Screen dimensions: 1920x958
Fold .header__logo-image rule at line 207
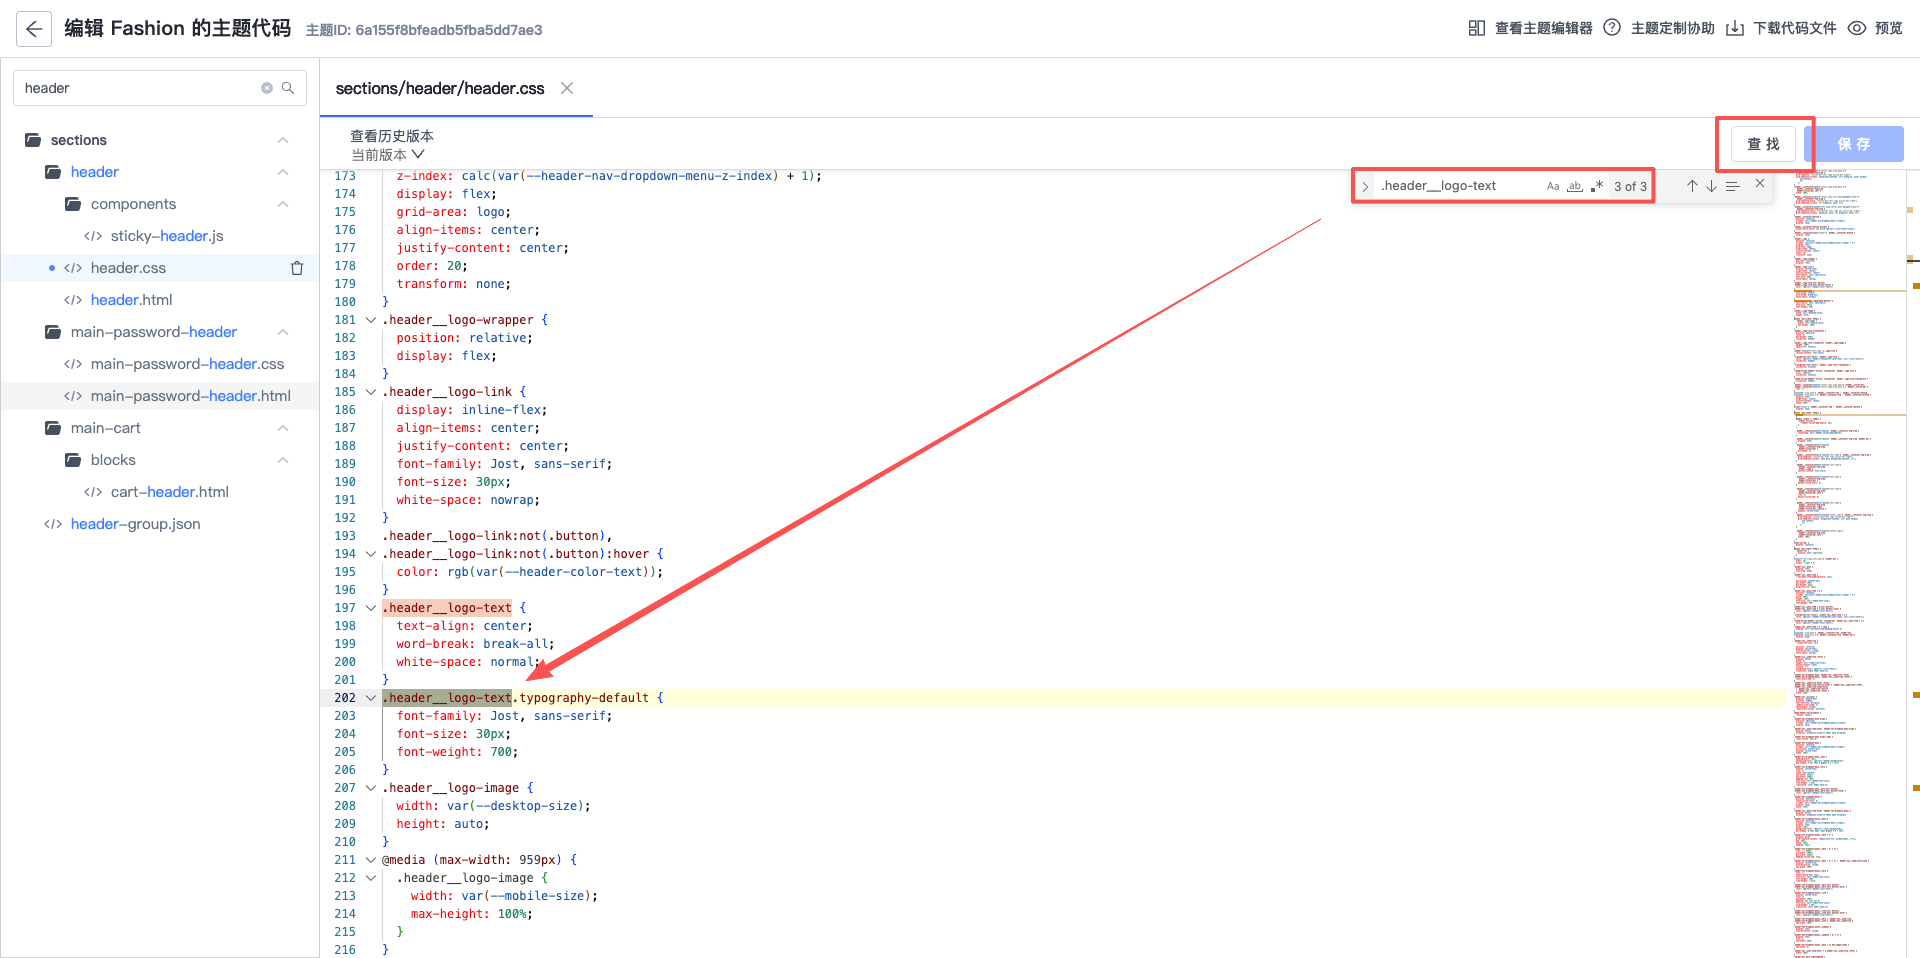click(371, 788)
